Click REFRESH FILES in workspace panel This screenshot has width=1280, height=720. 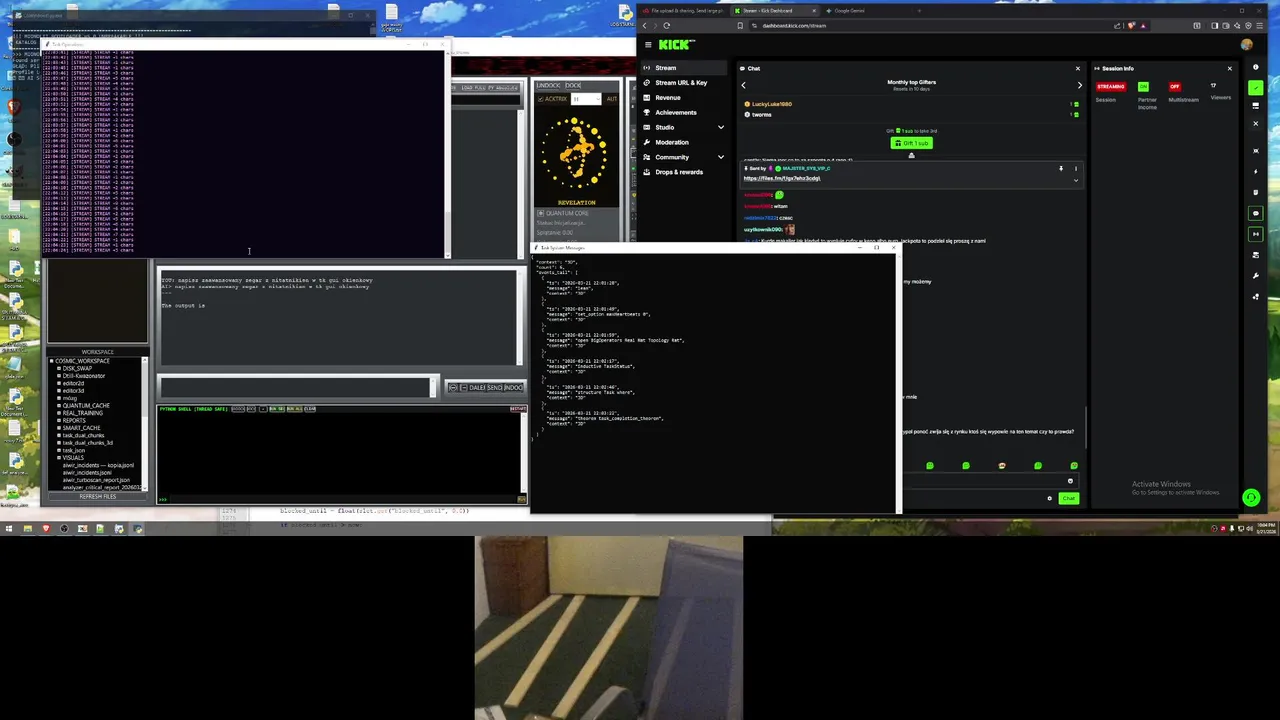point(97,496)
